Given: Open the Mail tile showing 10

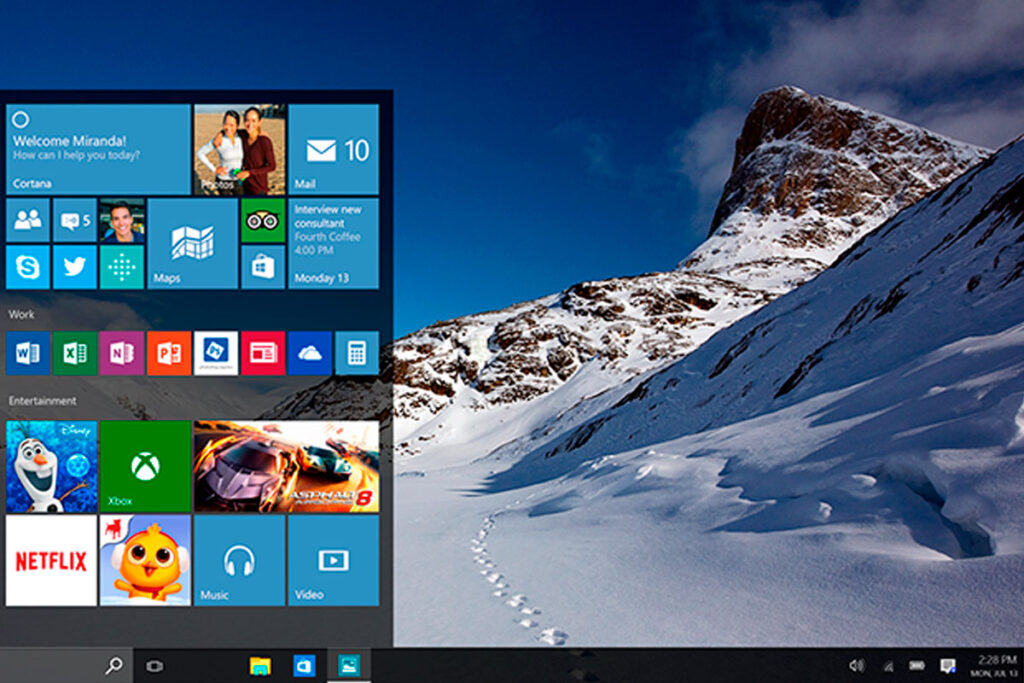Looking at the screenshot, I should point(334,150).
